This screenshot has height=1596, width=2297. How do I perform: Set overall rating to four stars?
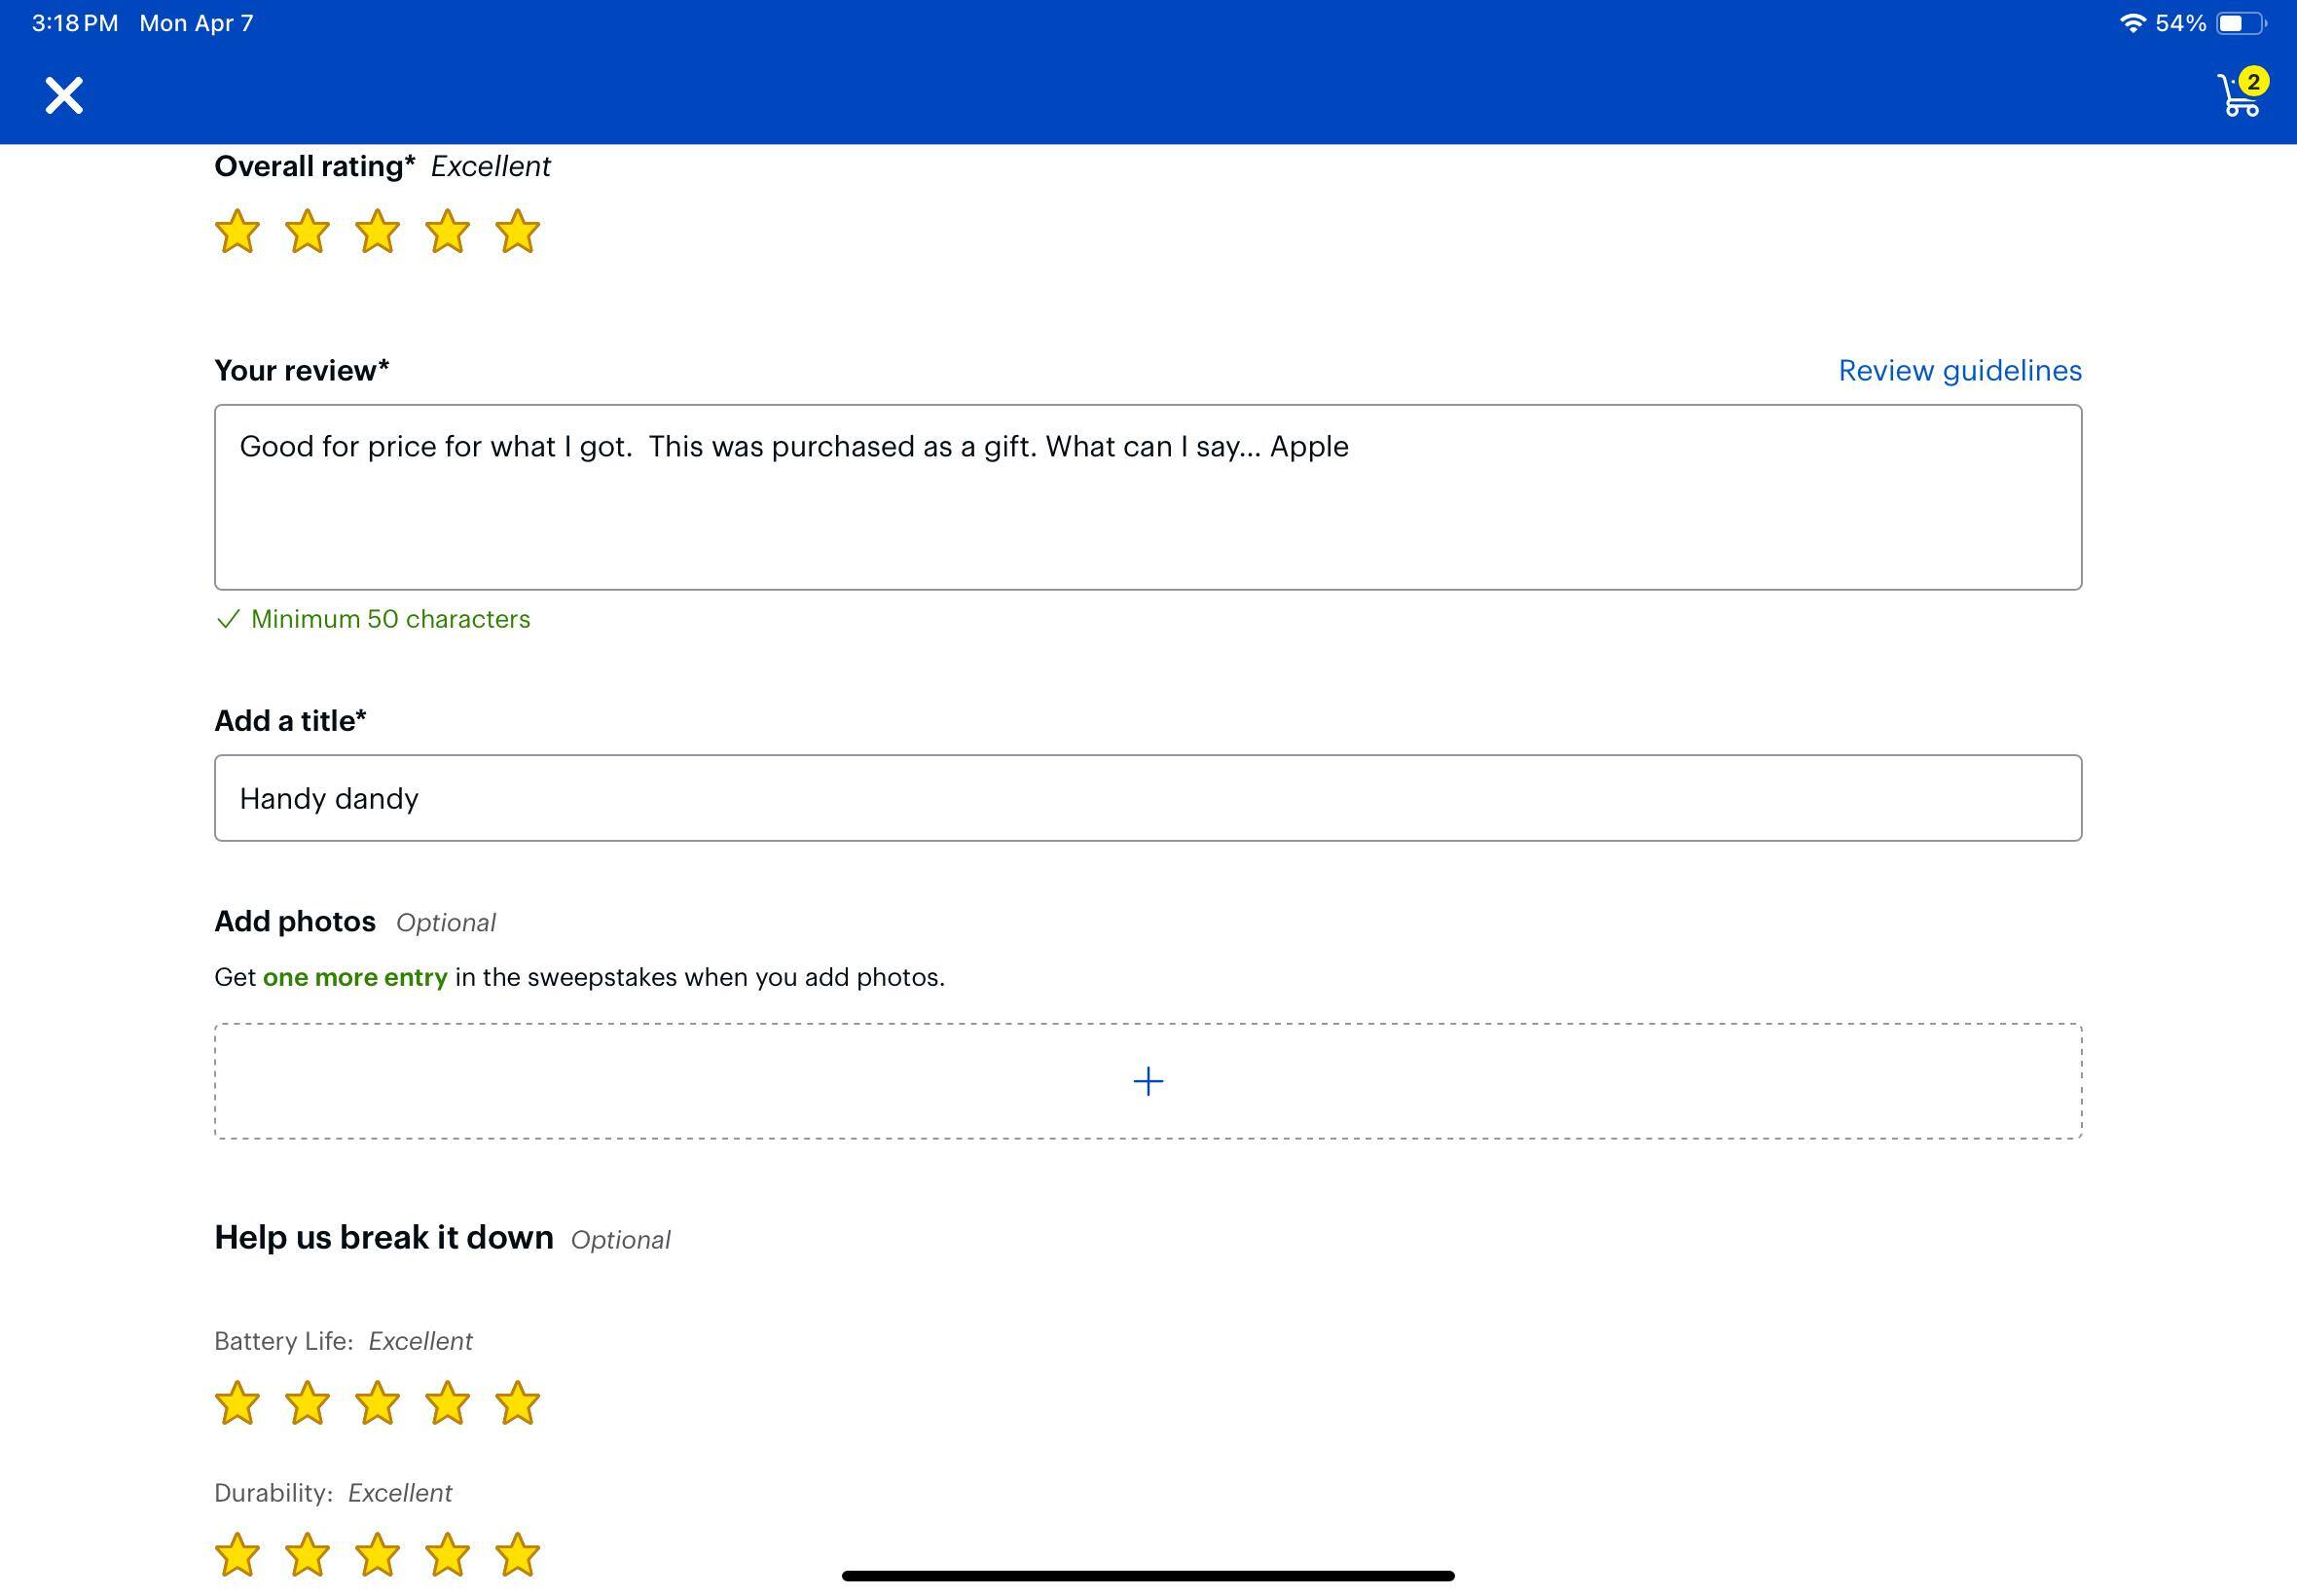point(447,232)
